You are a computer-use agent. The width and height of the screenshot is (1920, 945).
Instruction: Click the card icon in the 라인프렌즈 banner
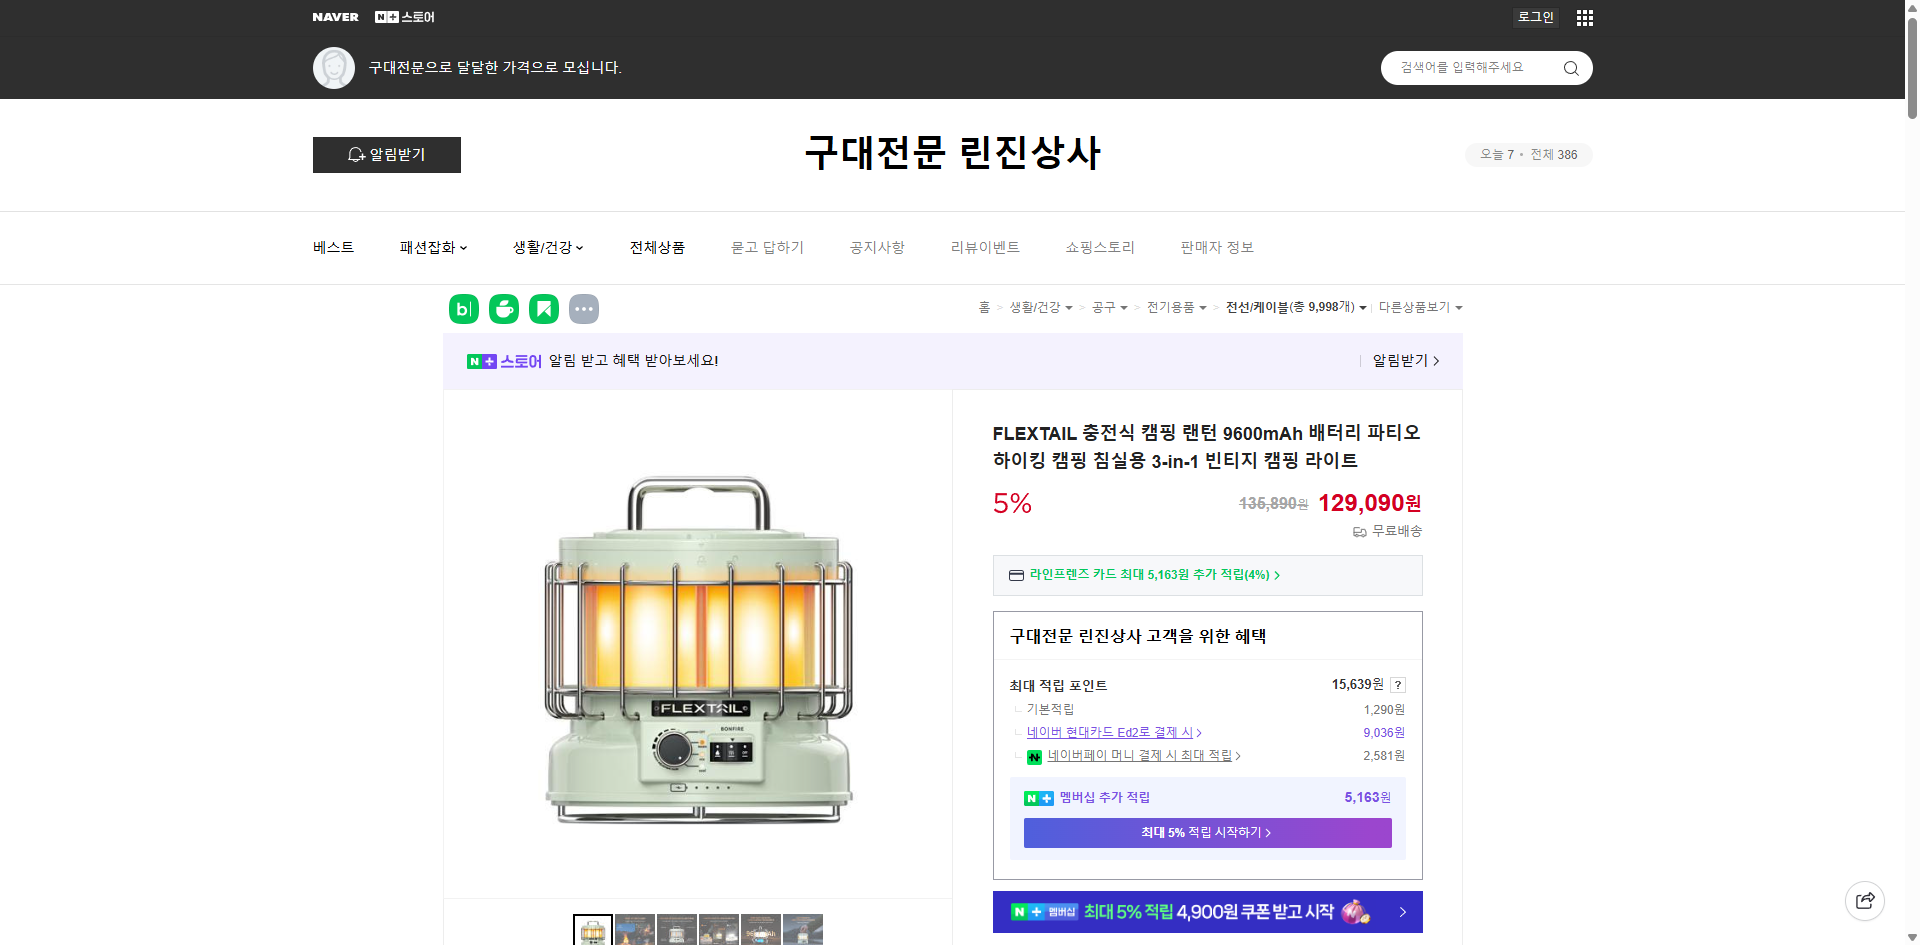pyautogui.click(x=1015, y=575)
